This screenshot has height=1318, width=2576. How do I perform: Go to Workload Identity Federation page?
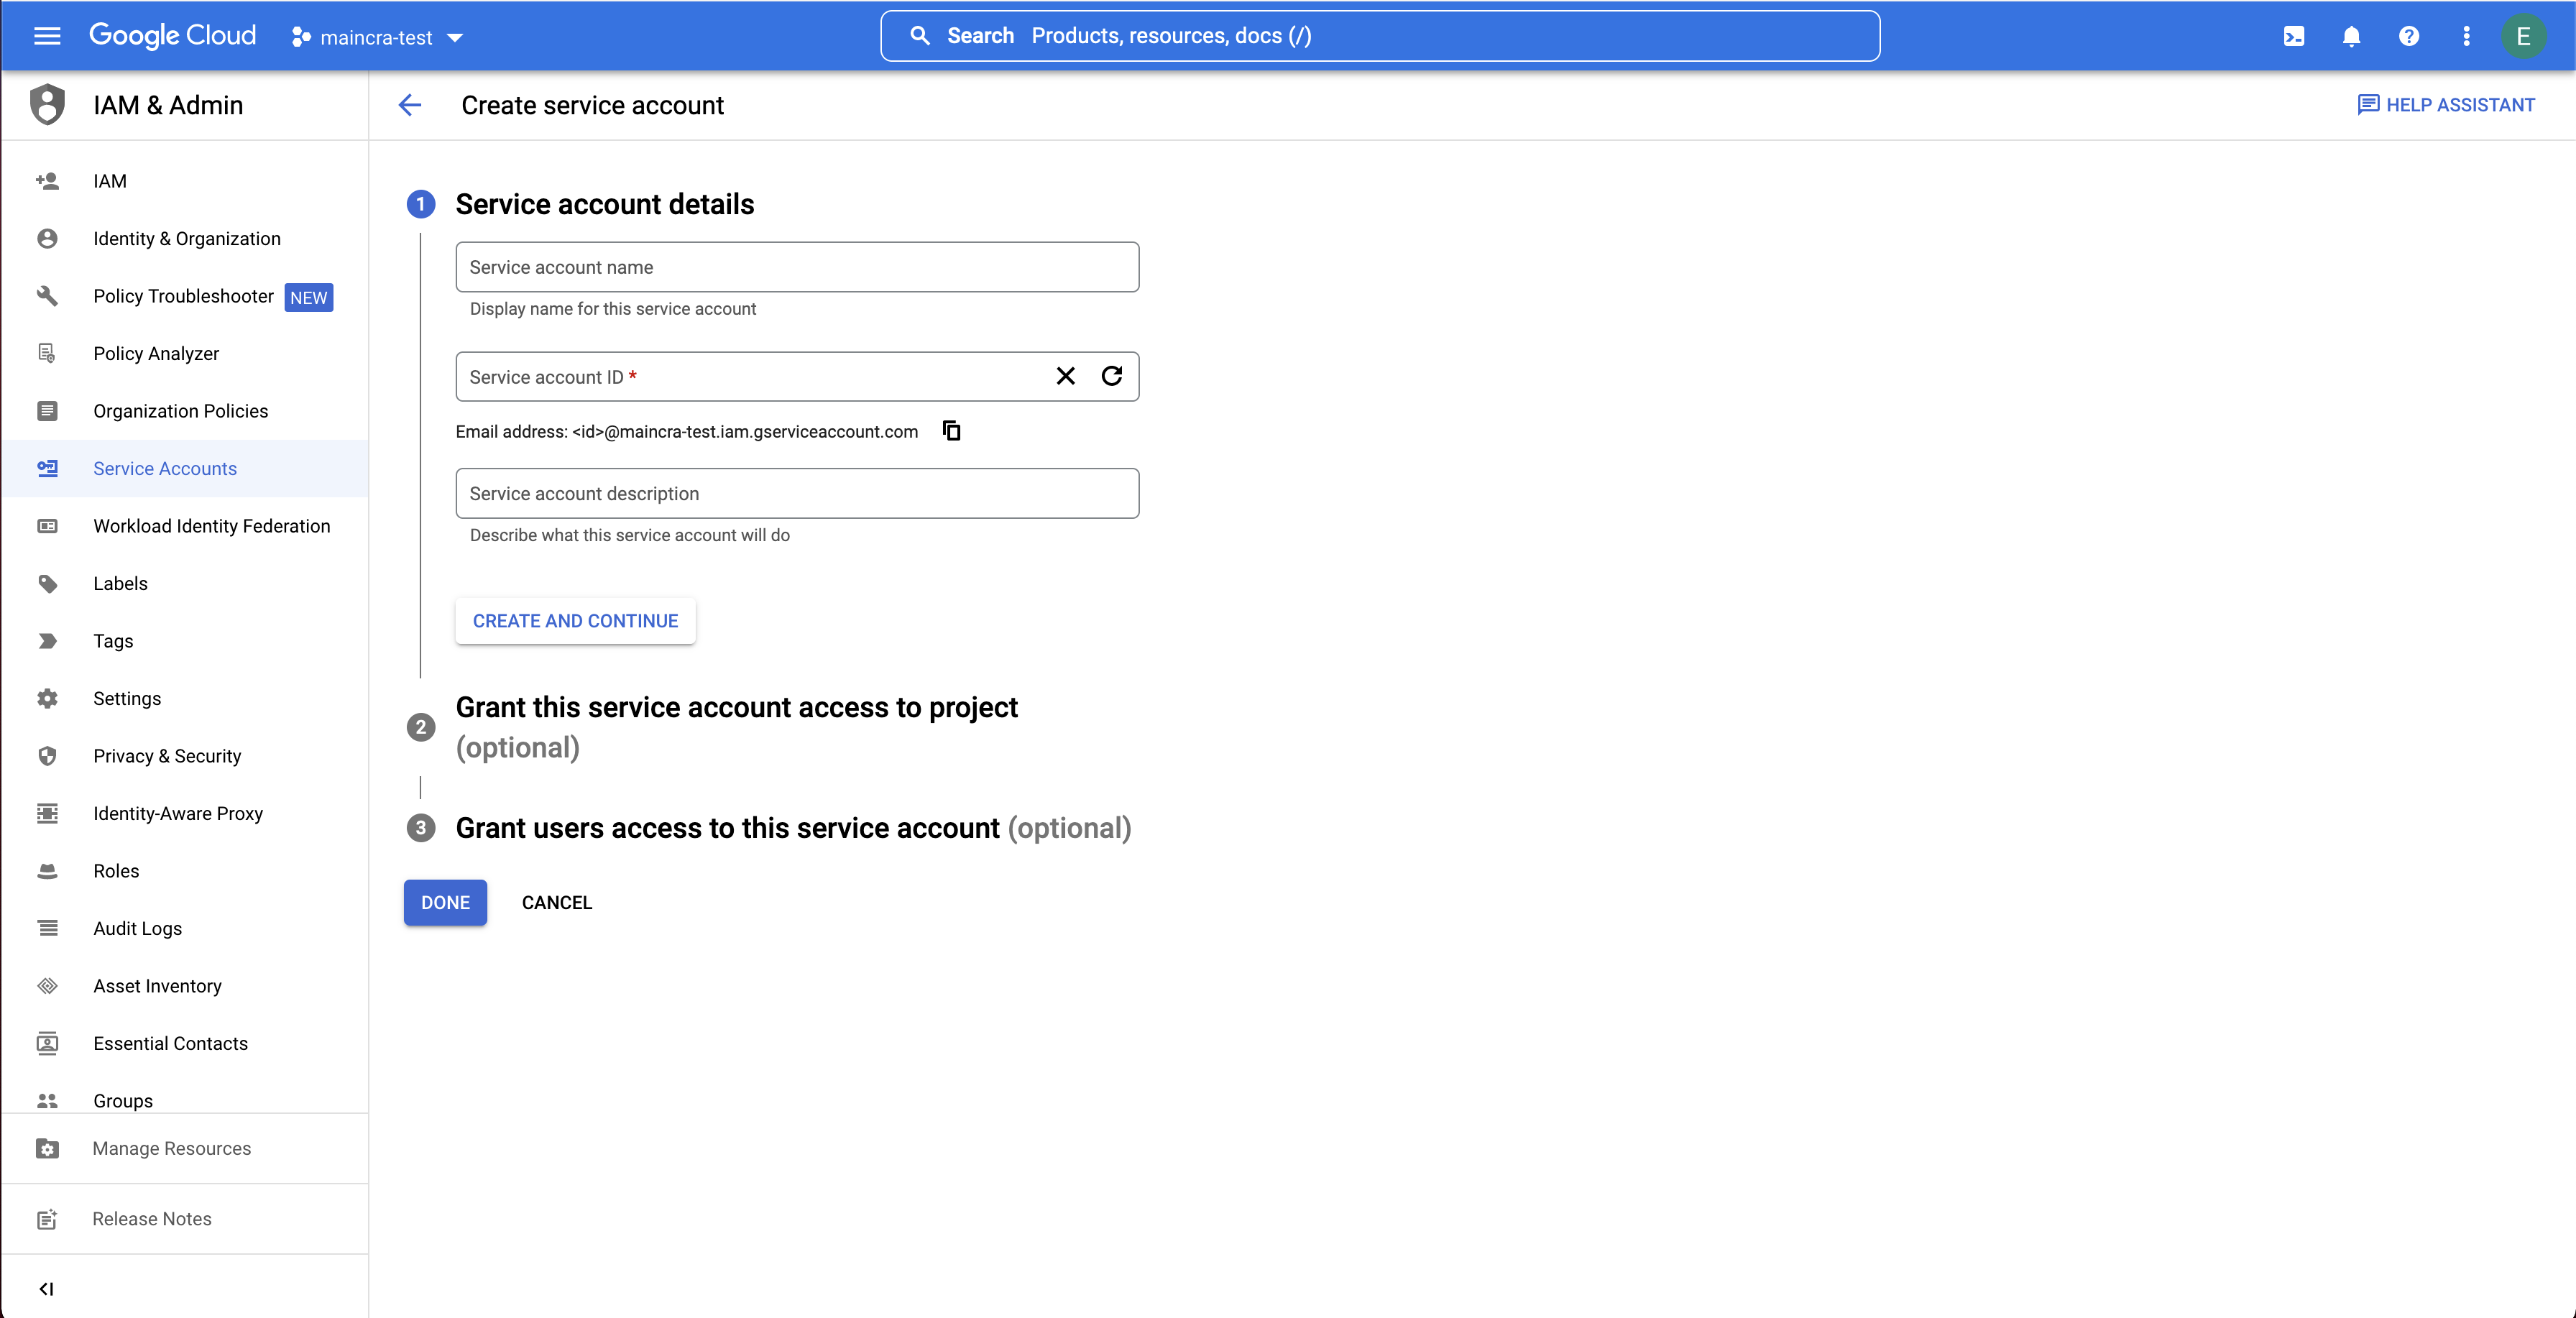(211, 526)
